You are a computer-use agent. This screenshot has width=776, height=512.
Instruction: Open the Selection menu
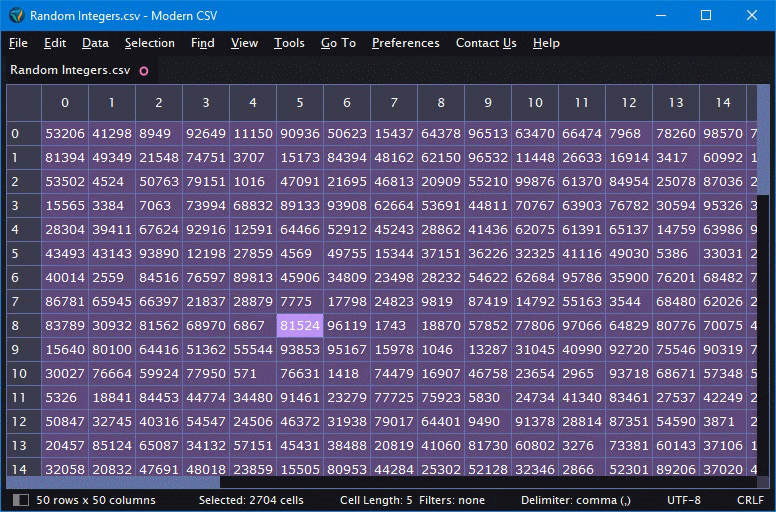[x=149, y=43]
